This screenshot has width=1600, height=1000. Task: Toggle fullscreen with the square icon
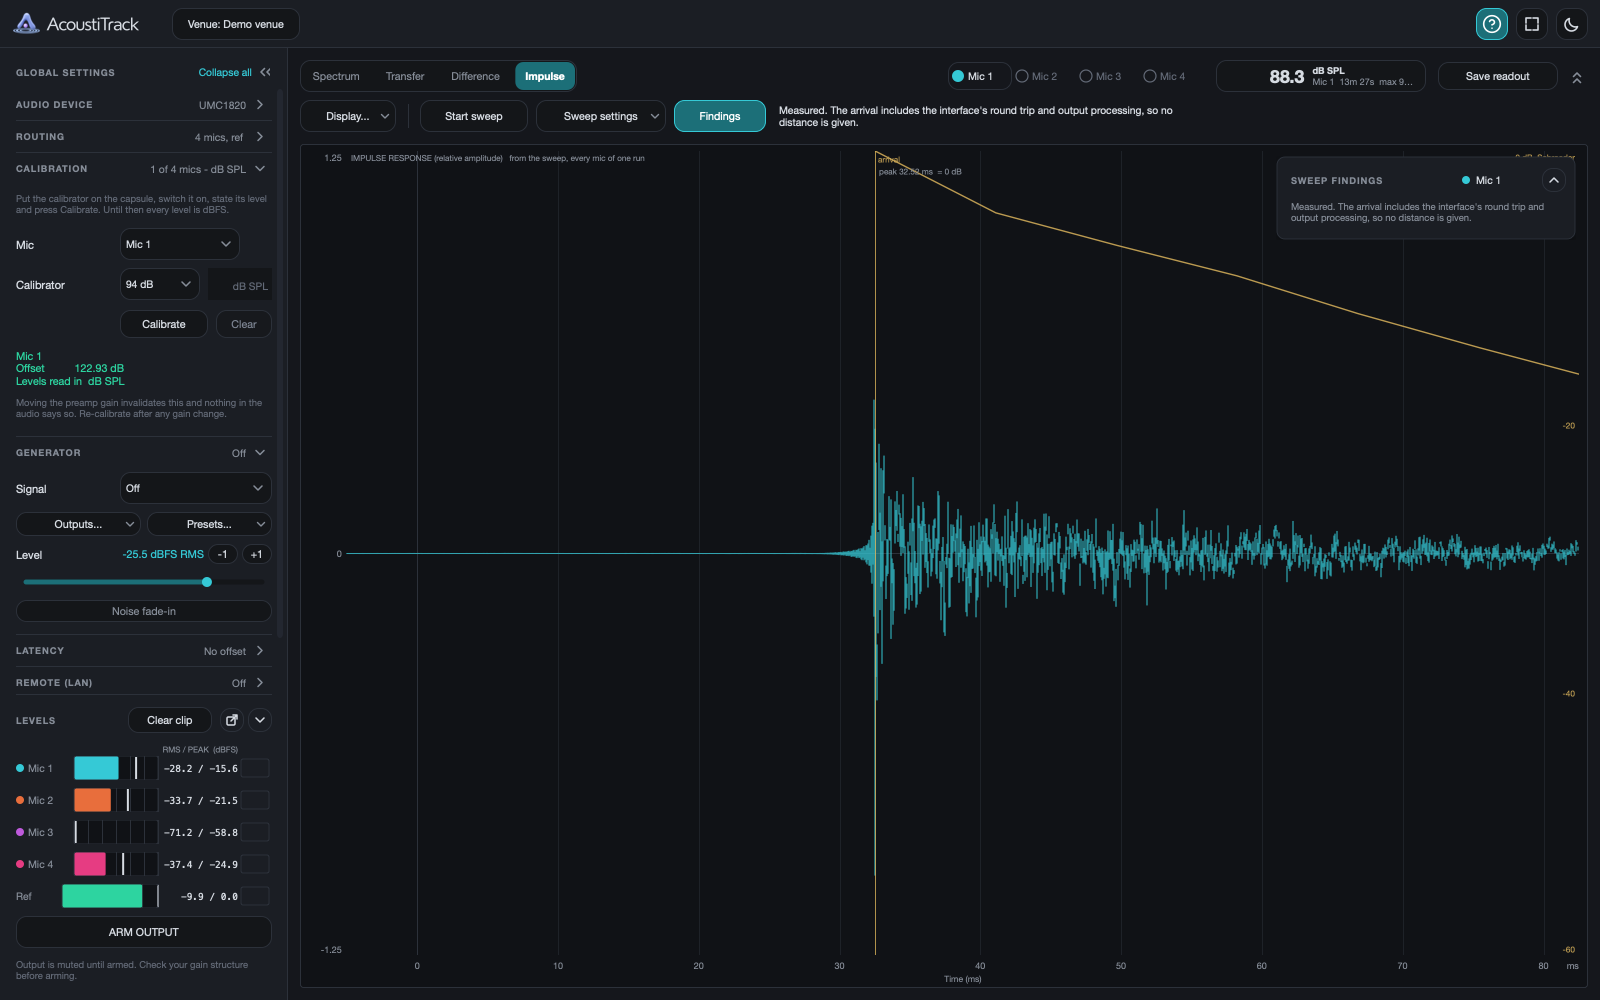click(x=1531, y=24)
